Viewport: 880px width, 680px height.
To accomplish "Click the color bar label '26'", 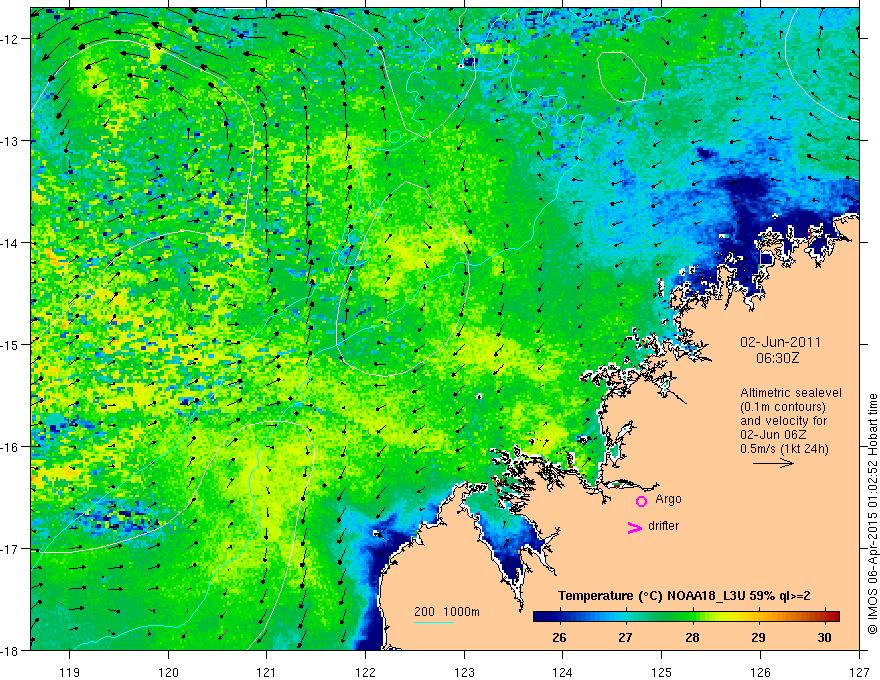I will coord(559,637).
